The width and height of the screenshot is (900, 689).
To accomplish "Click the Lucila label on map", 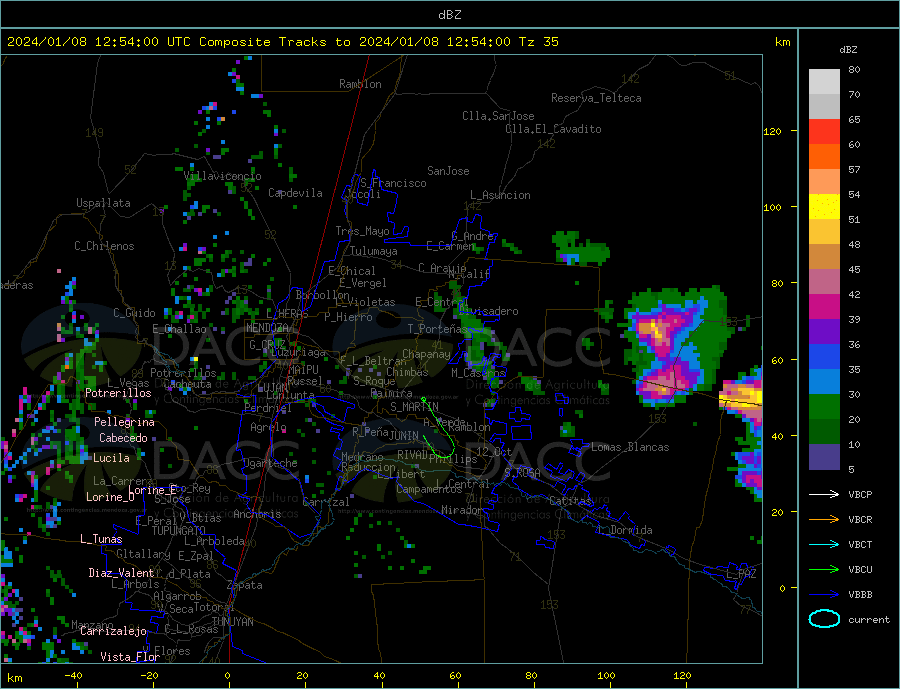I will click(x=111, y=458).
